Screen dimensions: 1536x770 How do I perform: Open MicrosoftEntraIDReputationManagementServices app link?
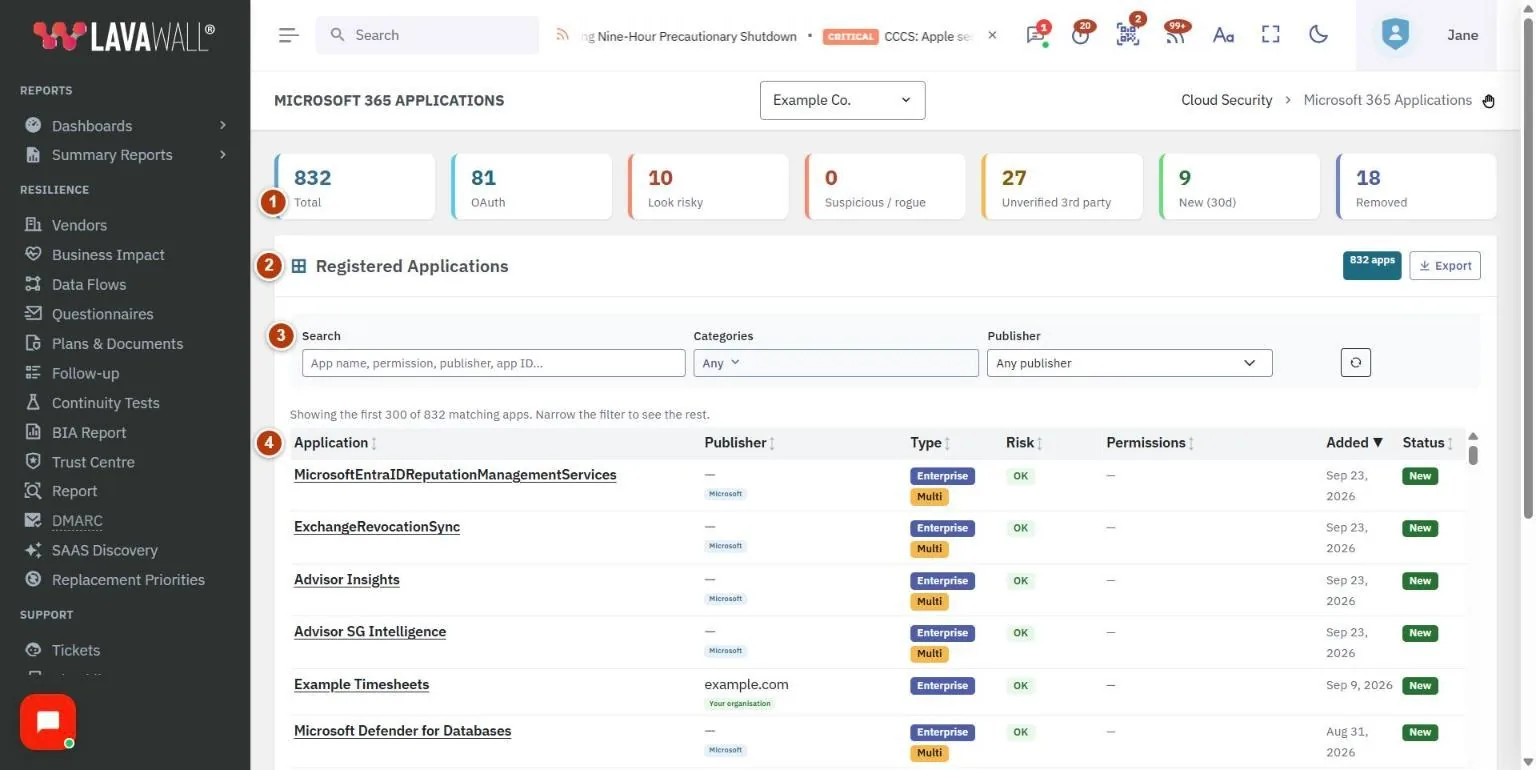click(x=455, y=475)
